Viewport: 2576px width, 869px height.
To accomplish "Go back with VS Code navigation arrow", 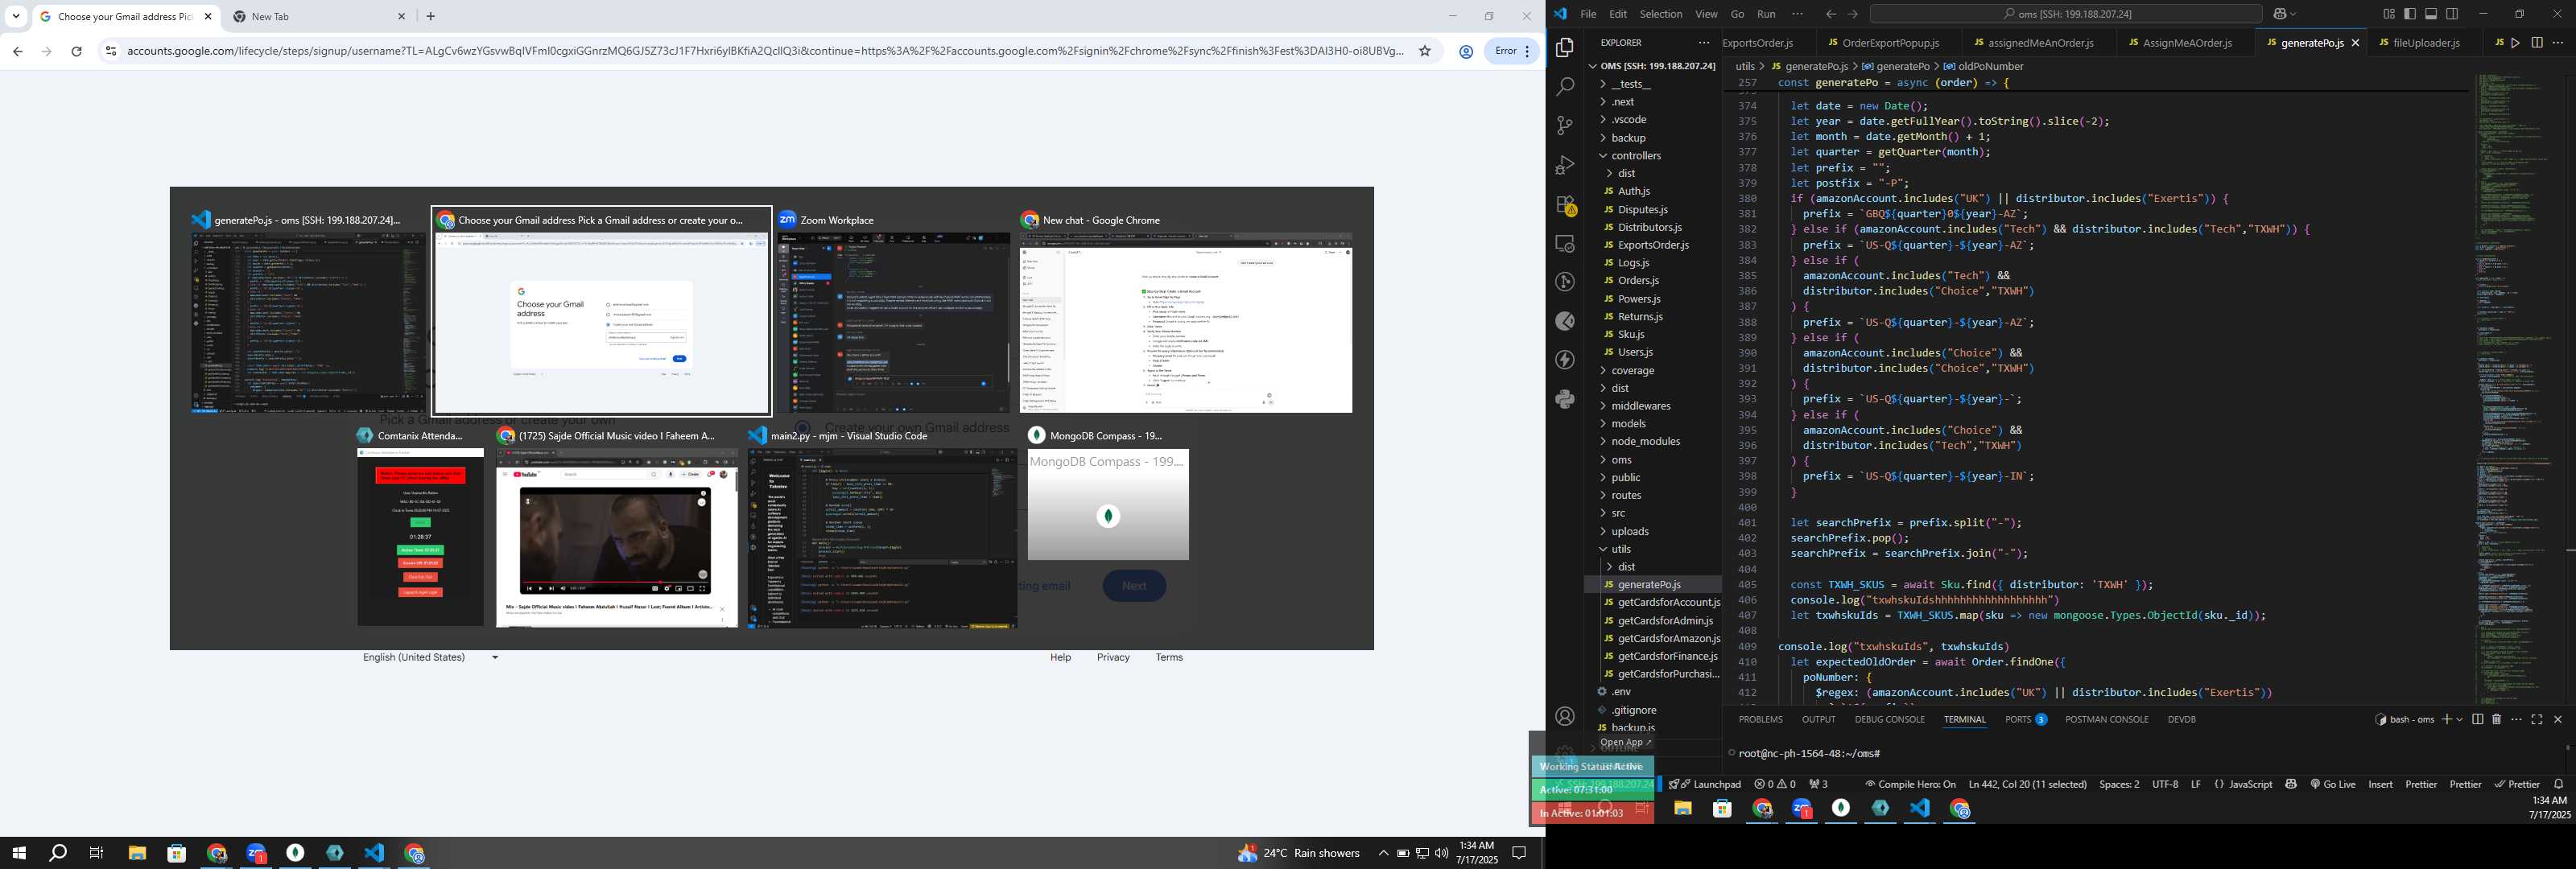I will 1831,14.
